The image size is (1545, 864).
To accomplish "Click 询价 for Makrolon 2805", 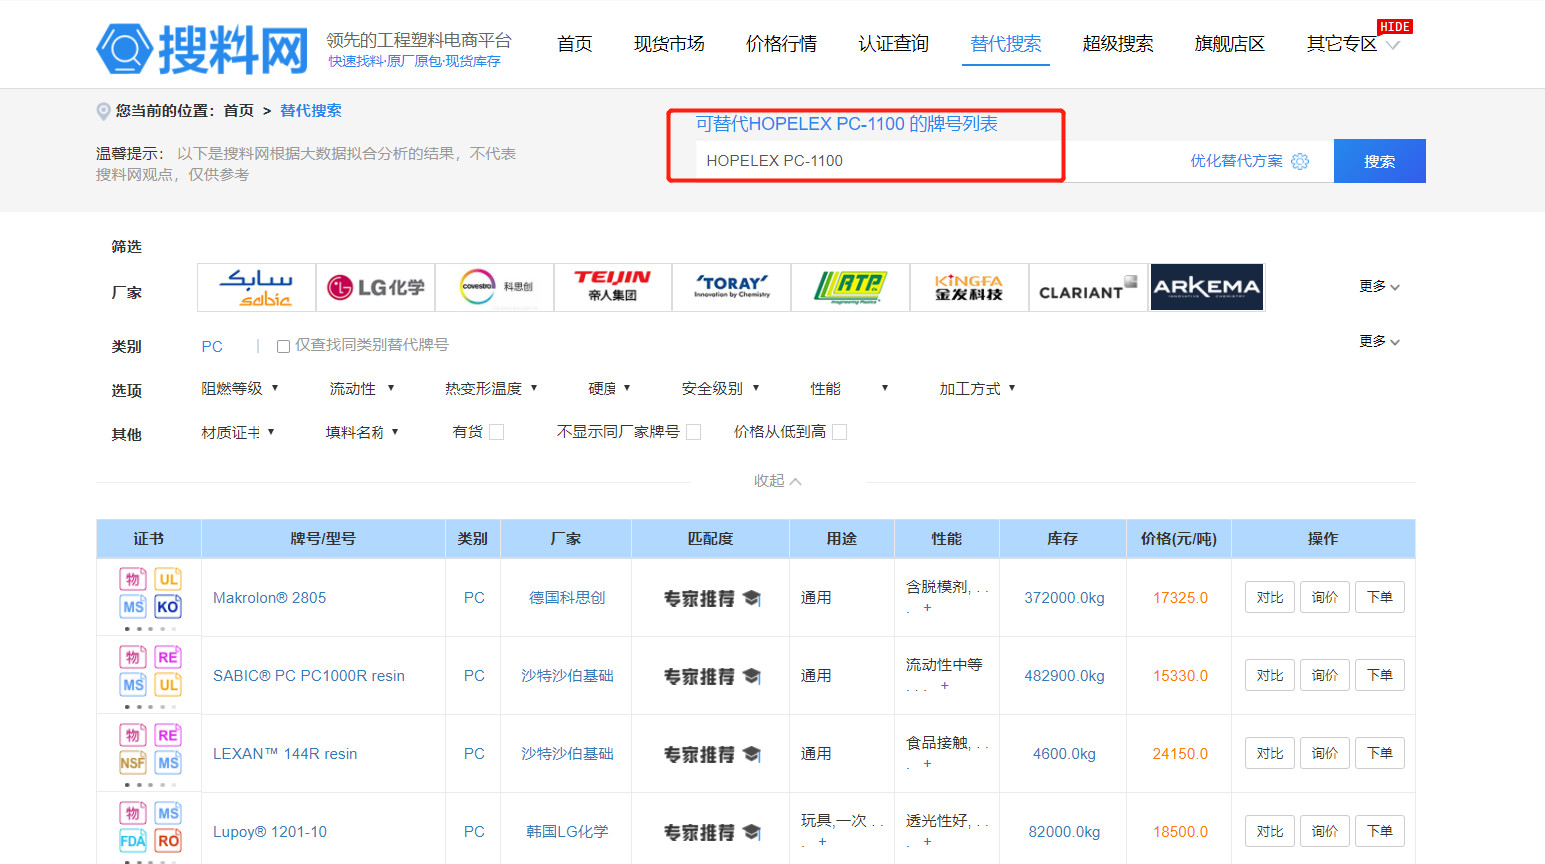I will (x=1324, y=598).
